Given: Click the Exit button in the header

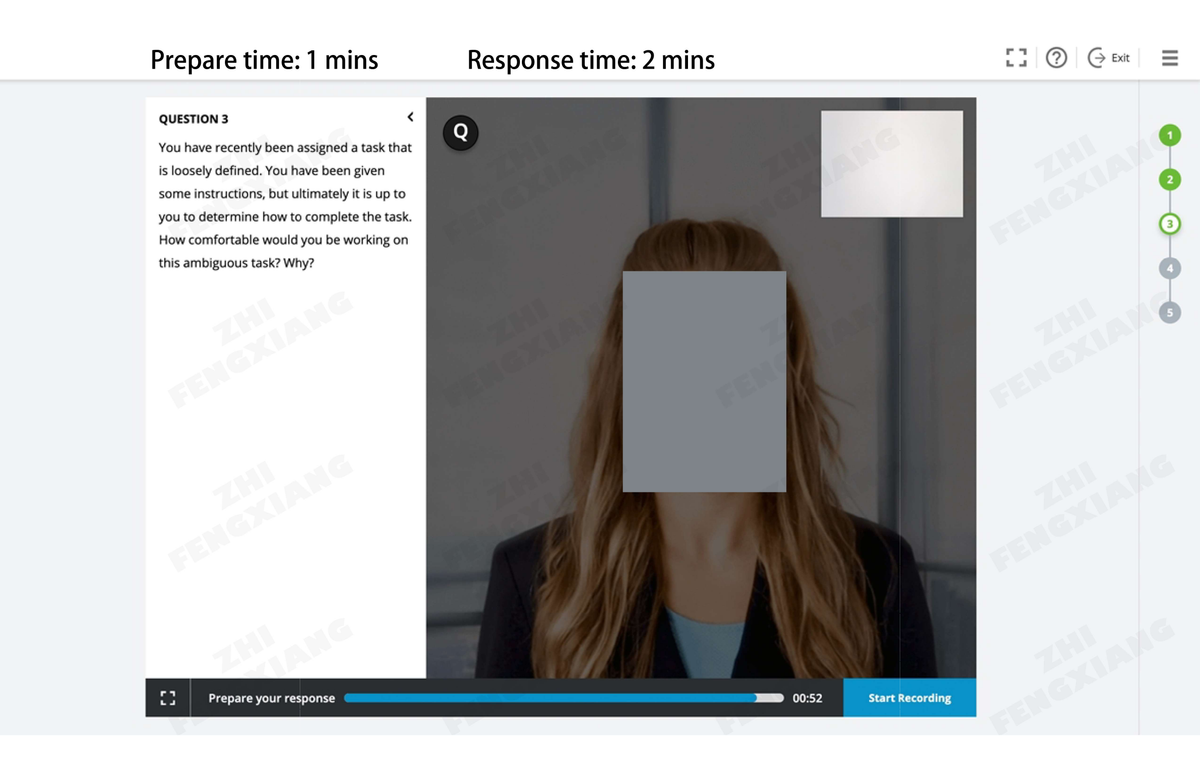Looking at the screenshot, I should click(x=1109, y=58).
